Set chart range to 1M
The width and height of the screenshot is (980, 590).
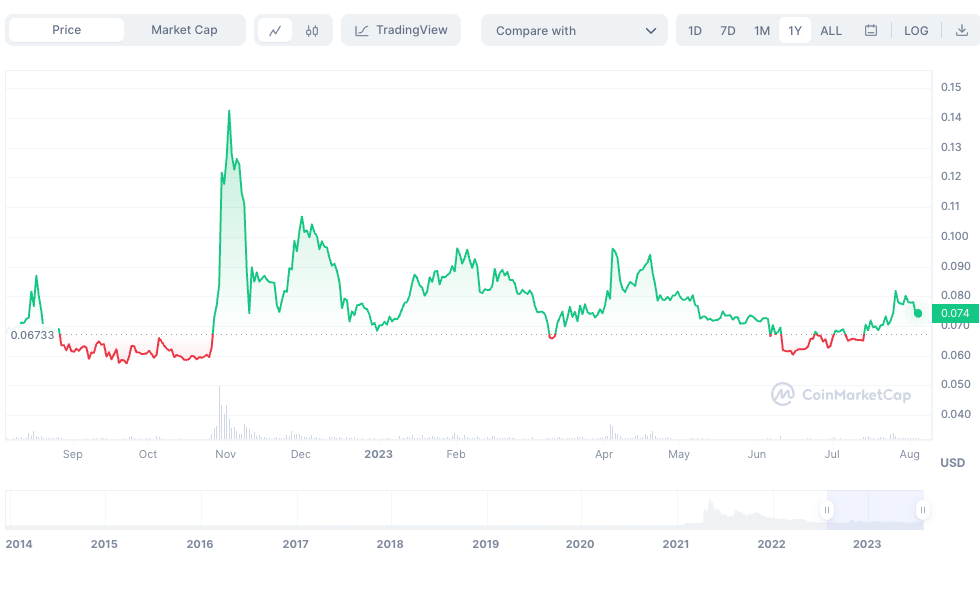(x=762, y=31)
